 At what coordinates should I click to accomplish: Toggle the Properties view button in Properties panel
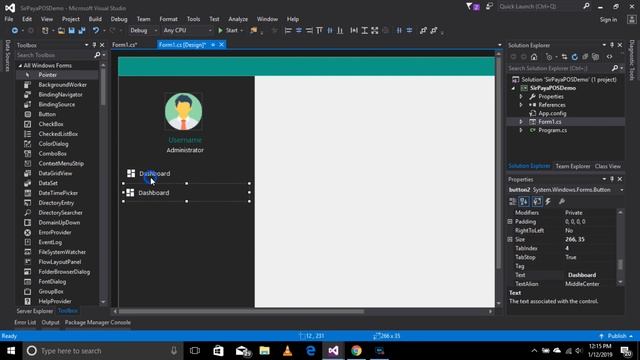537,201
